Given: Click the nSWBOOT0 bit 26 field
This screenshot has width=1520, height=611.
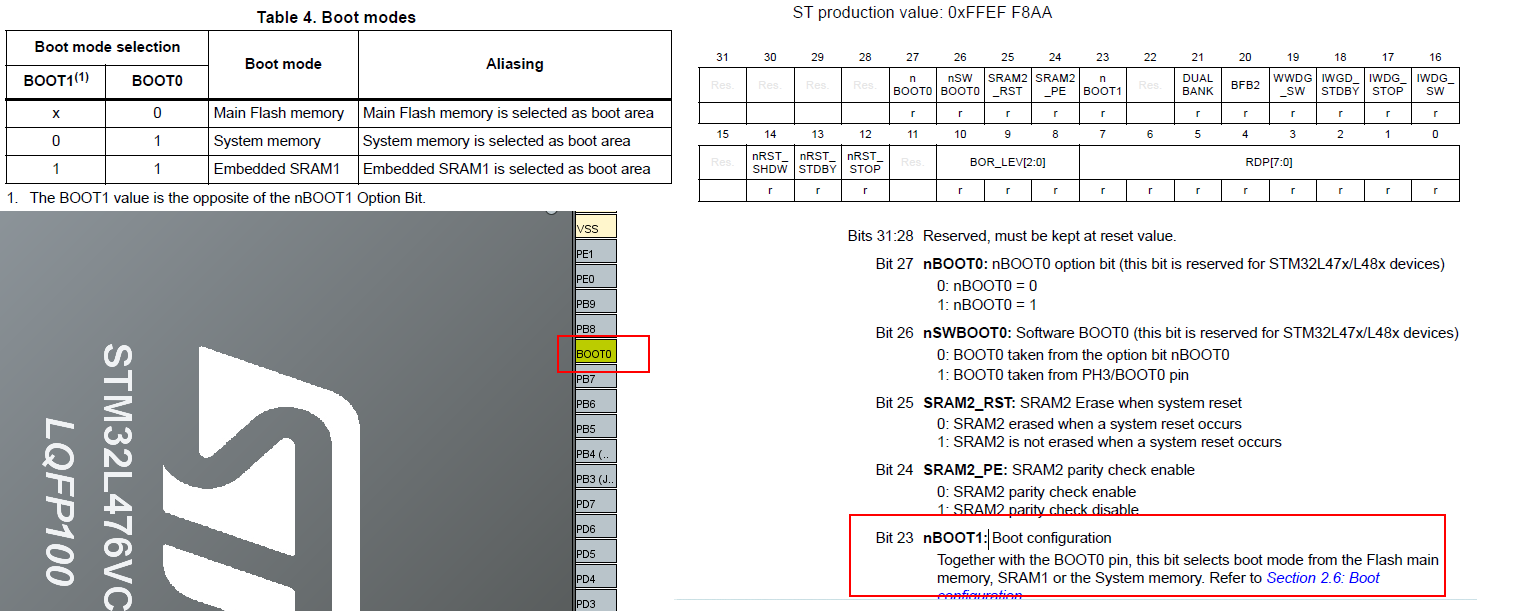Looking at the screenshot, I should [x=959, y=85].
